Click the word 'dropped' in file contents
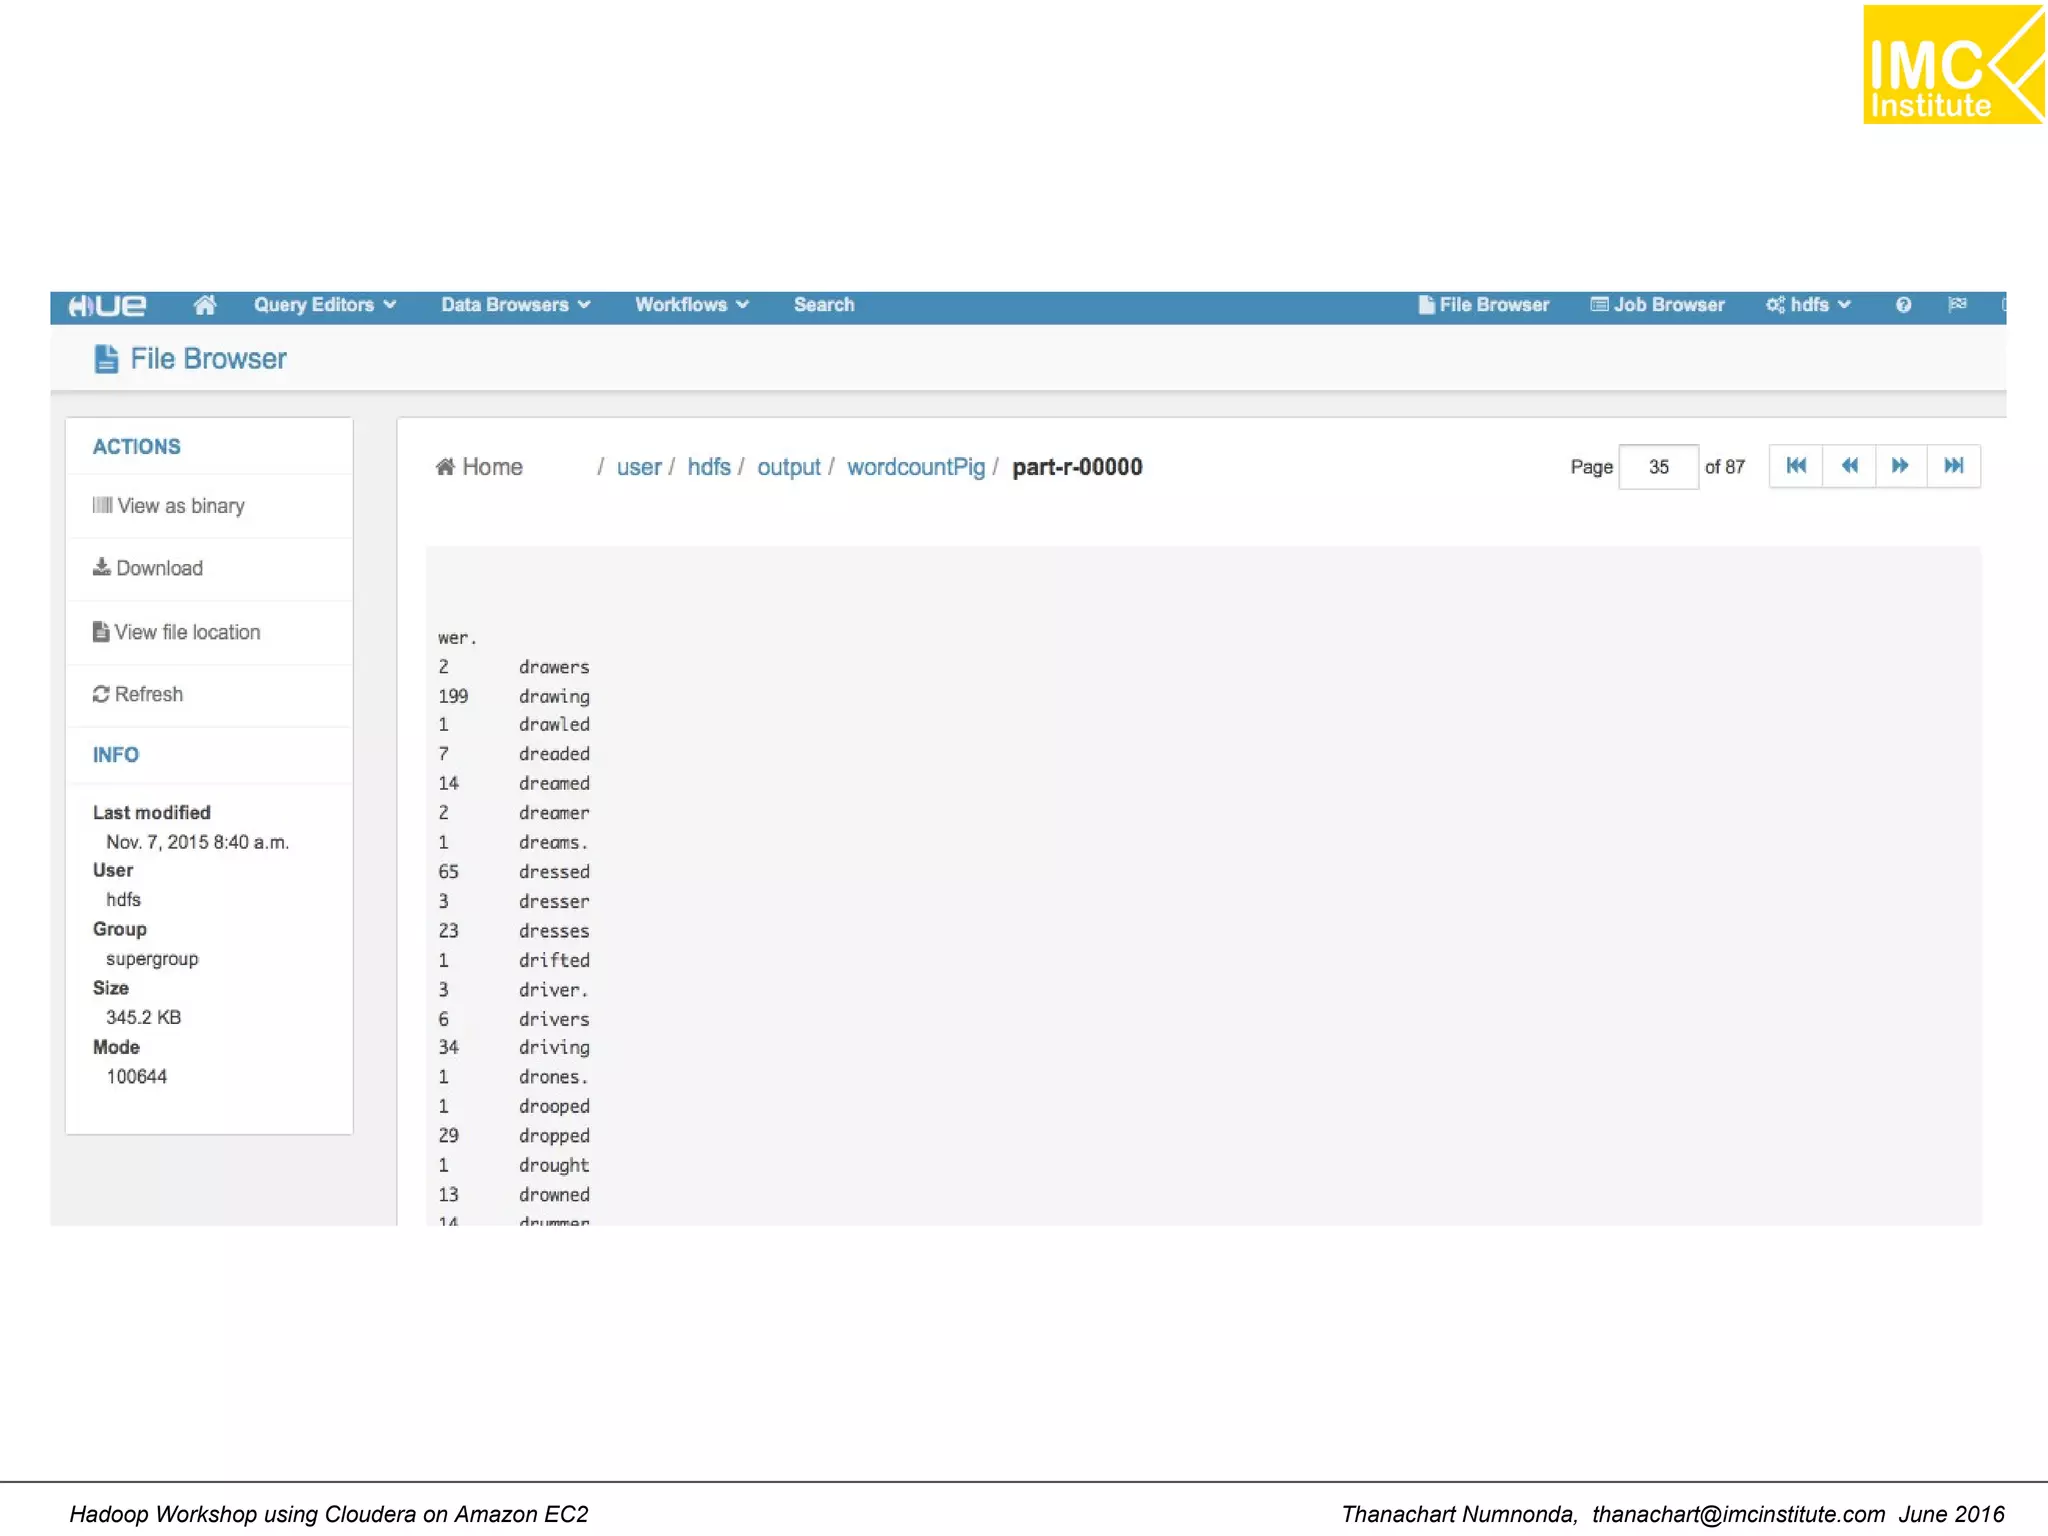Screen dimensions: 2048x1536 click(x=554, y=1137)
